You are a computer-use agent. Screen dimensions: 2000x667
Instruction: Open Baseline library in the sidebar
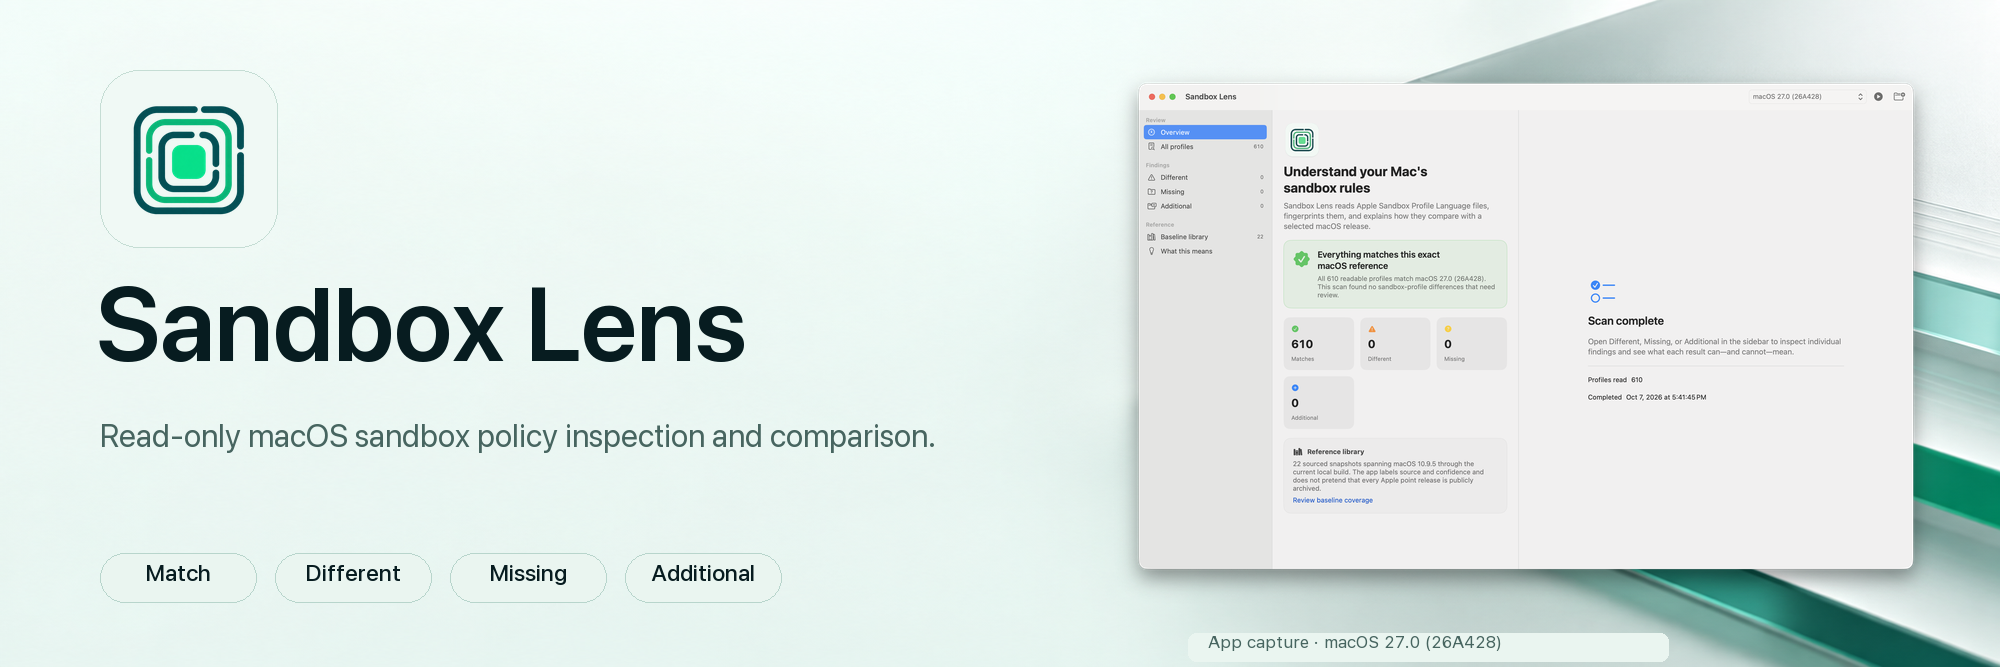tap(1205, 237)
